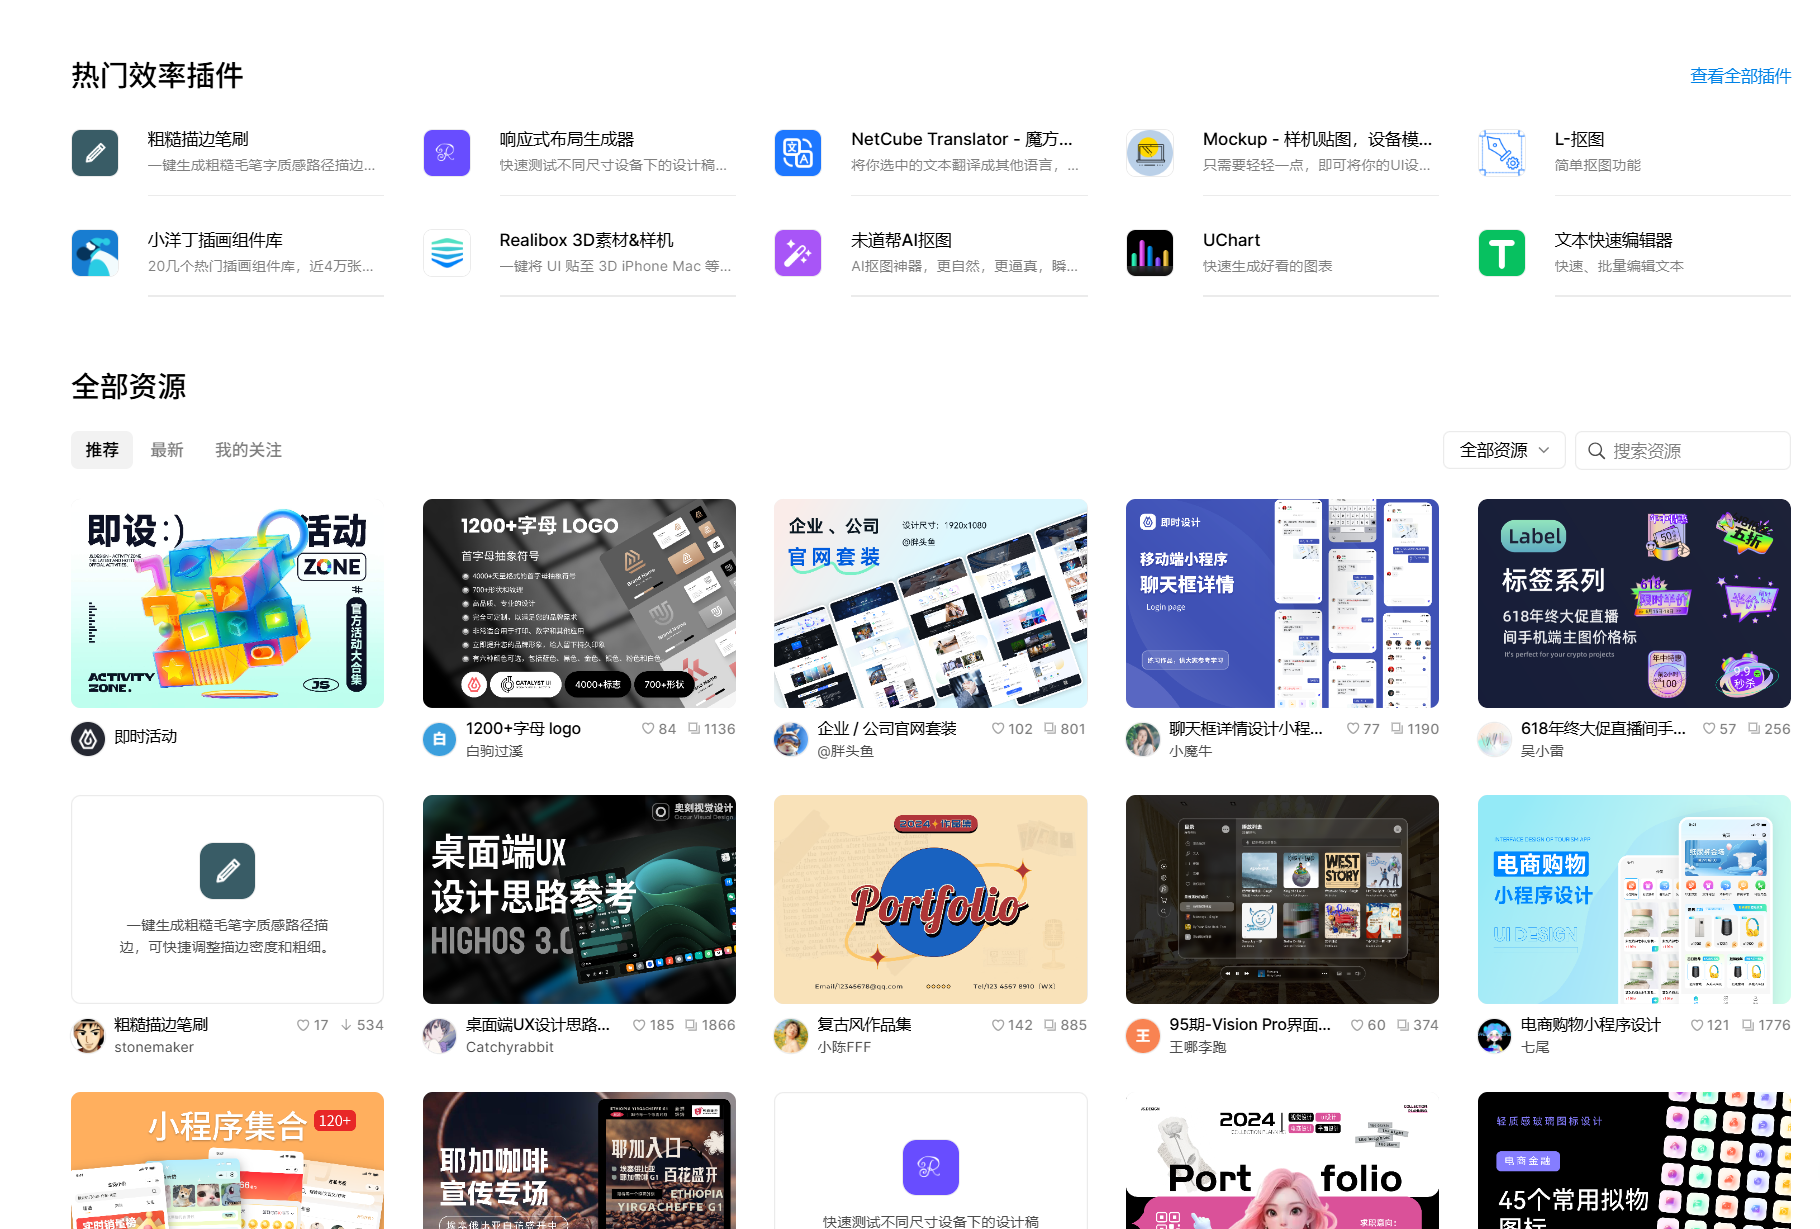Open the L-抠图 plugin icon
Screen dimensions: 1820x1229
pos(1502,153)
